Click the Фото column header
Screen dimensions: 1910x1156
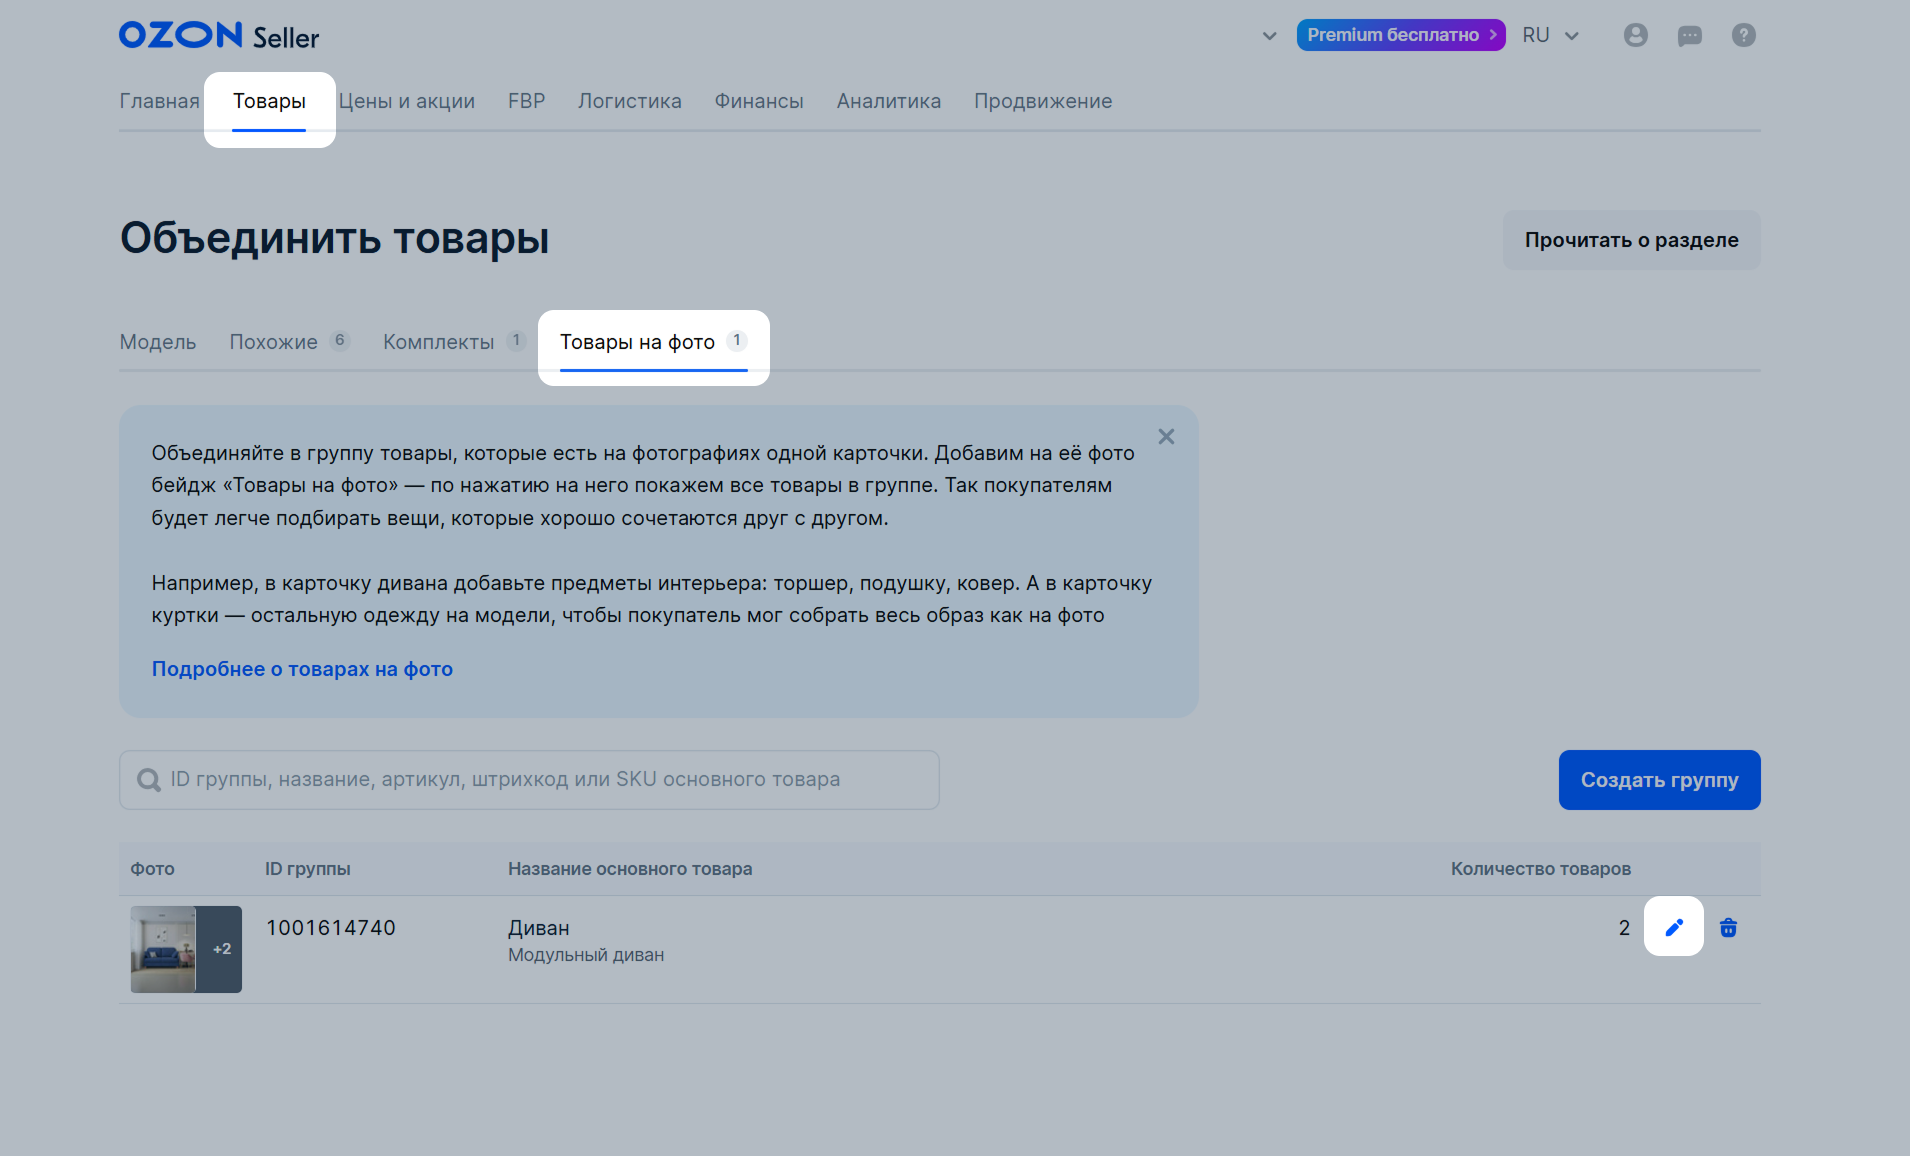pos(152,869)
